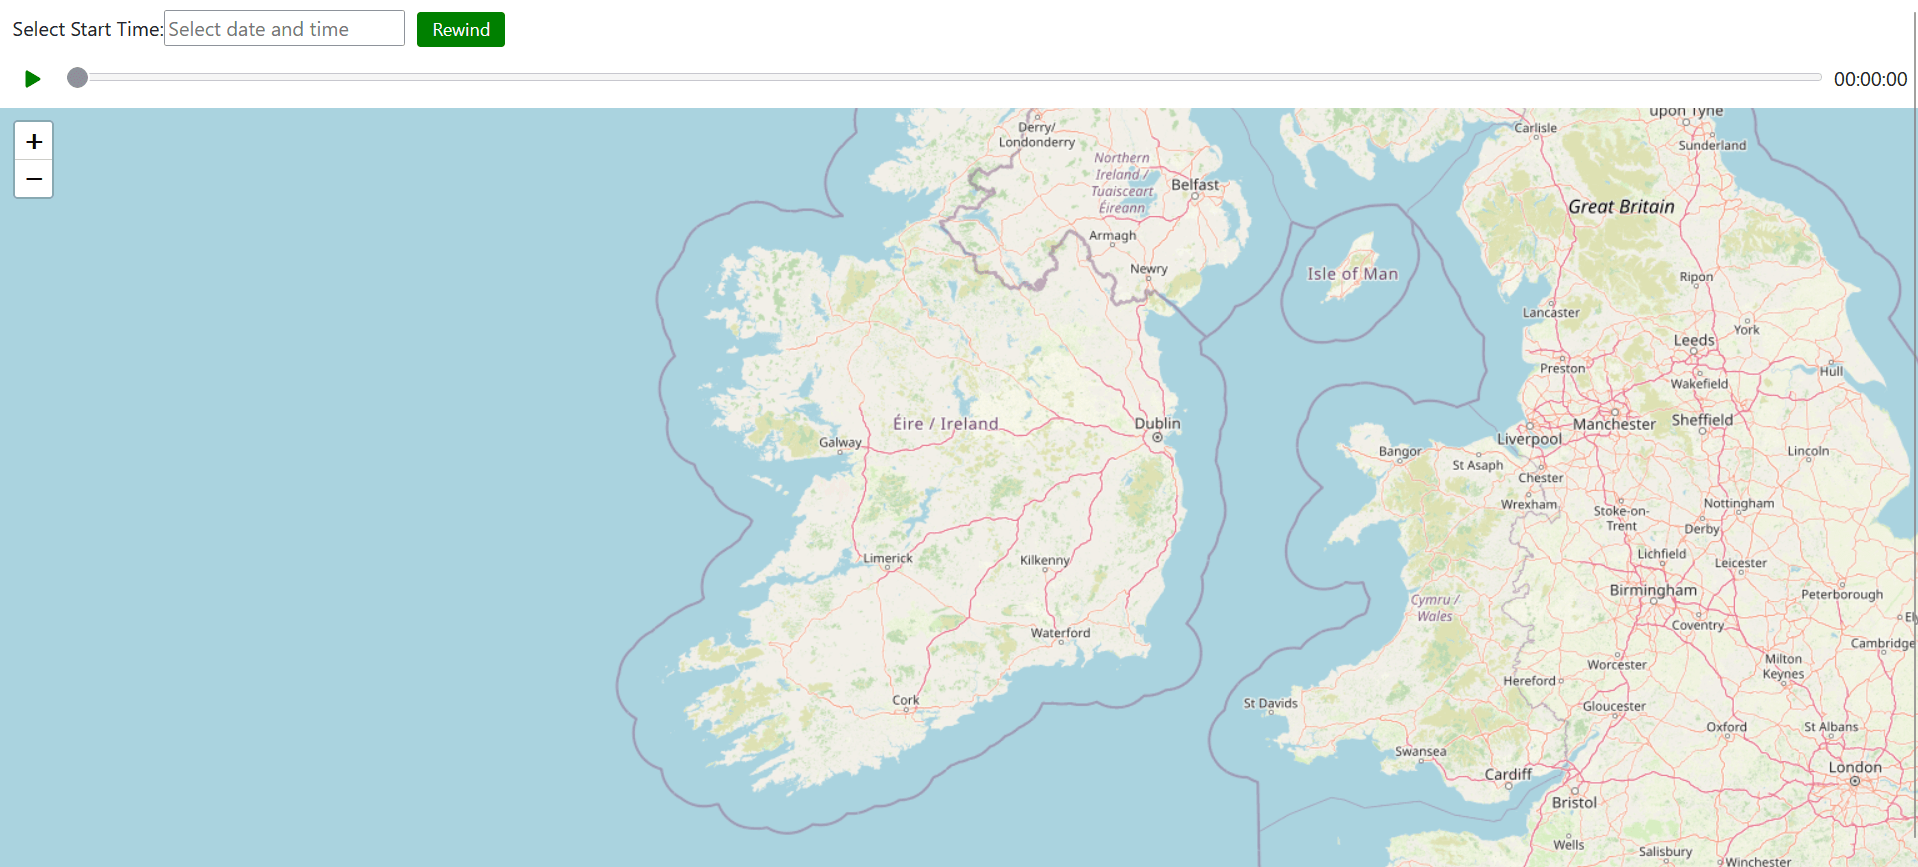The image size is (1918, 867).
Task: Click the Limerick label
Action: (888, 558)
